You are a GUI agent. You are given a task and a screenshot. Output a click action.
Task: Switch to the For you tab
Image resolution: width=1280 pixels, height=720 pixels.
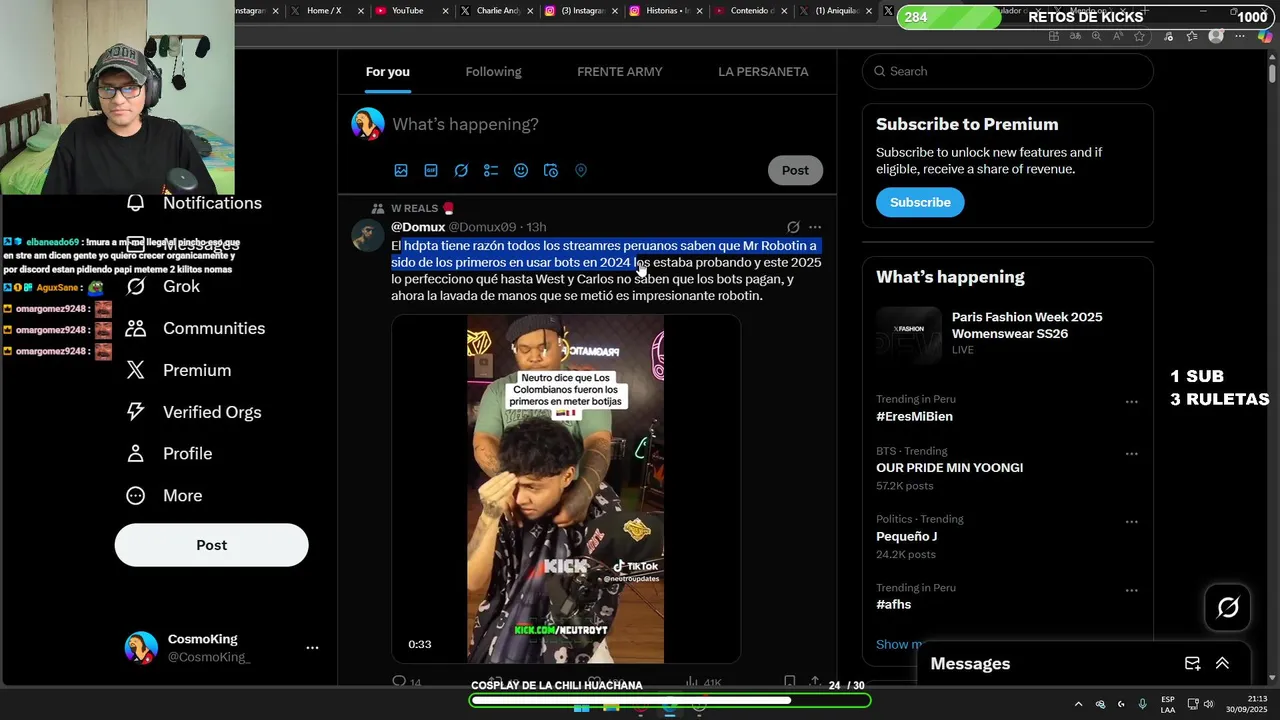(x=387, y=71)
